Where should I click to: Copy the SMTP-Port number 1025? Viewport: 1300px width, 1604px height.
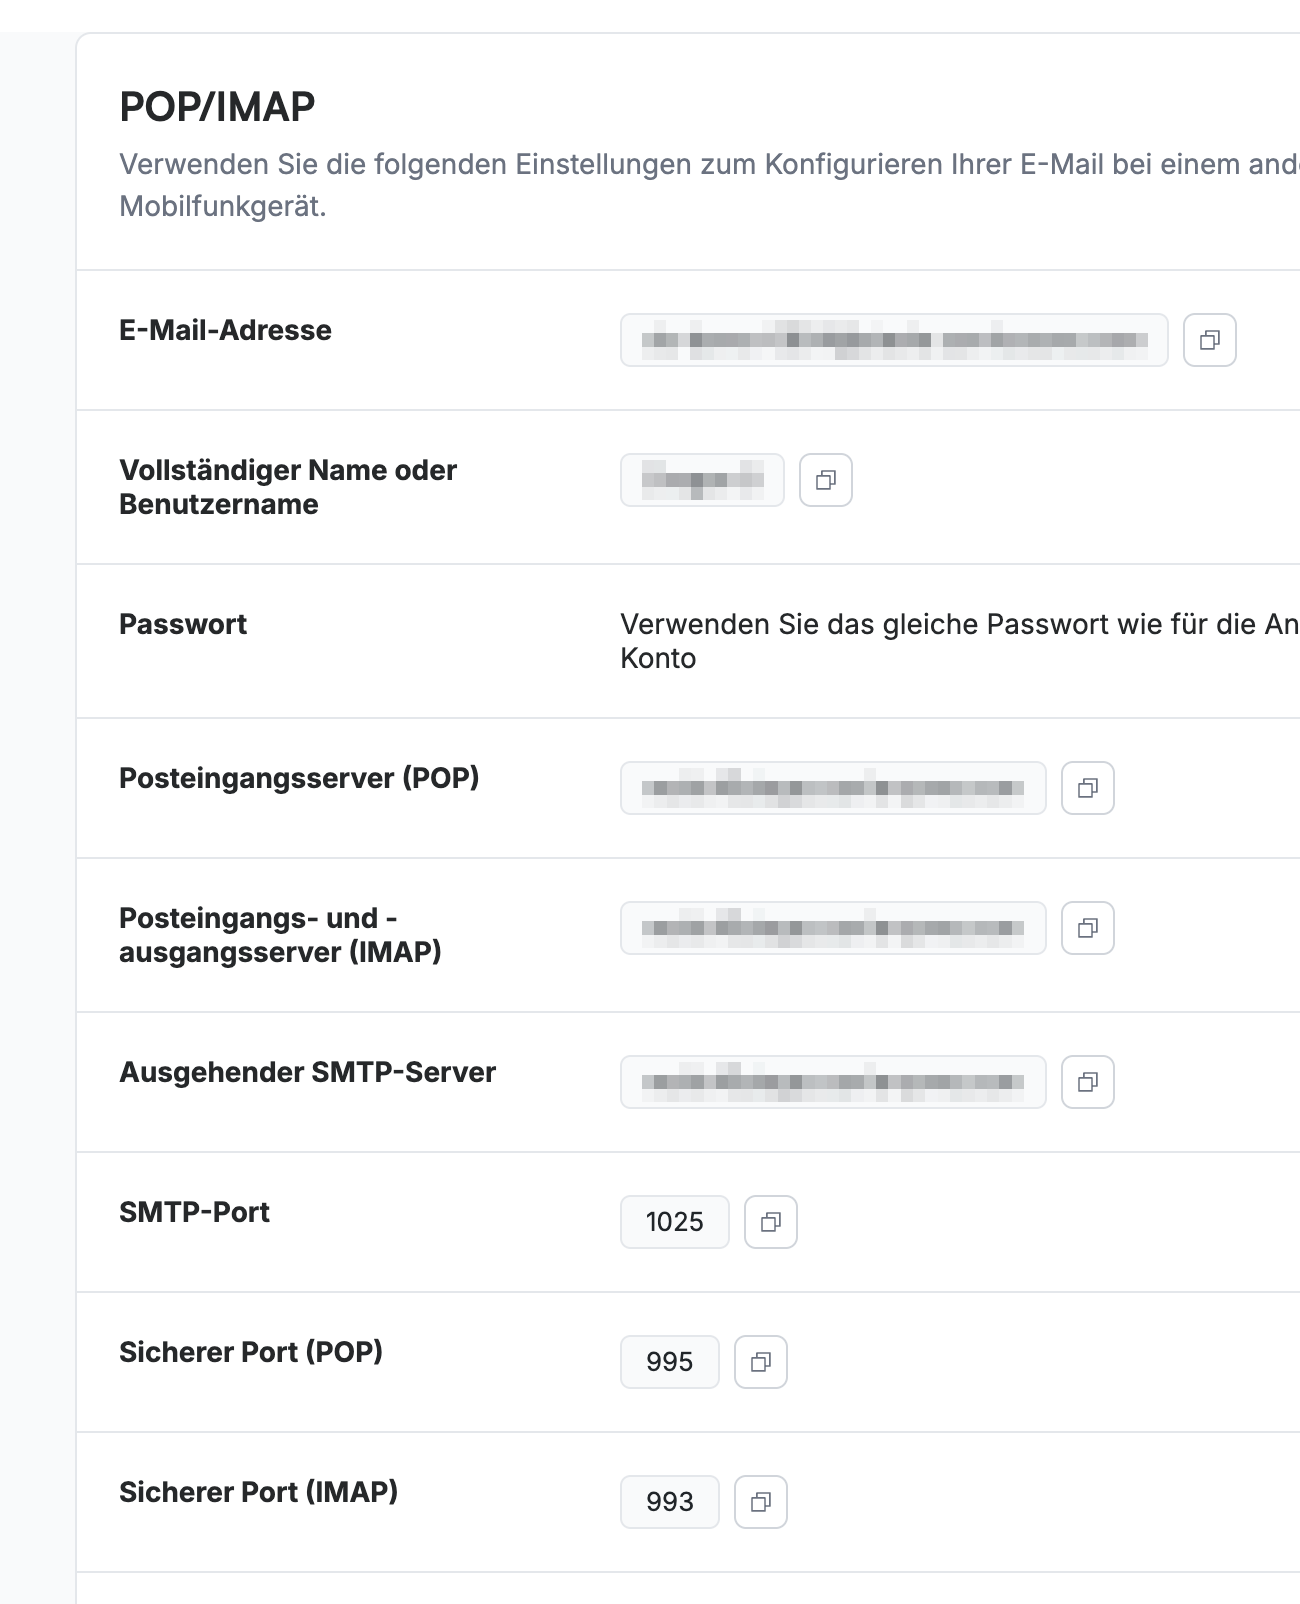(x=771, y=1222)
